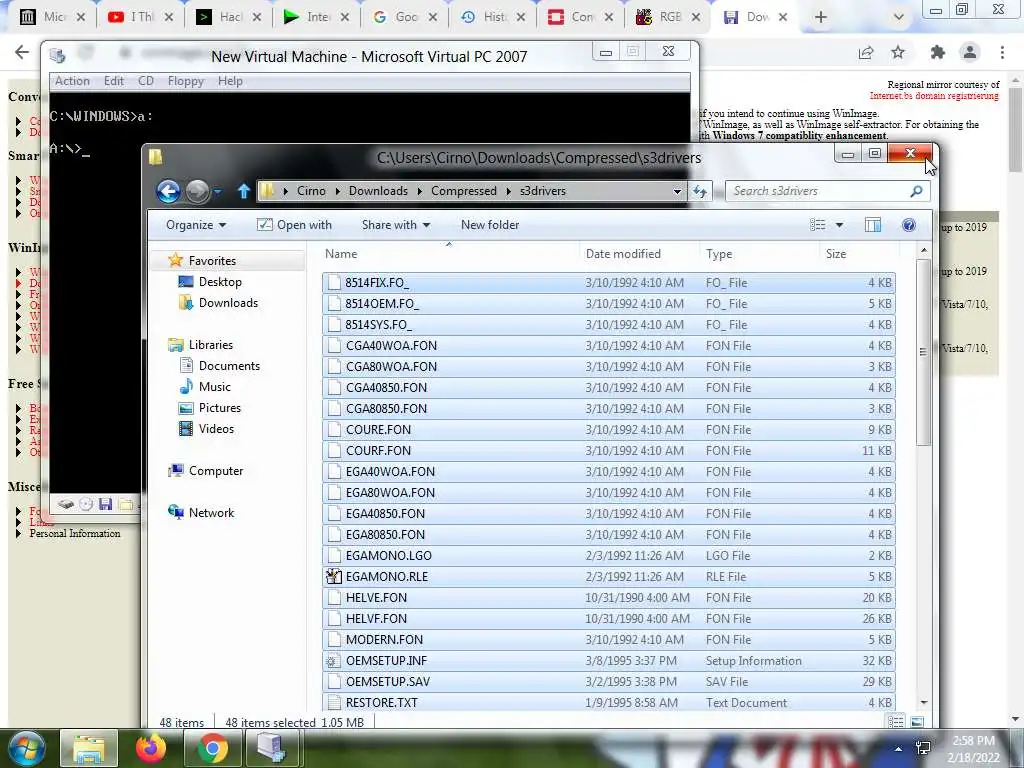Click the OEMSETUP.INF gear file icon
Image resolution: width=1024 pixels, height=768 pixels.
pos(332,661)
